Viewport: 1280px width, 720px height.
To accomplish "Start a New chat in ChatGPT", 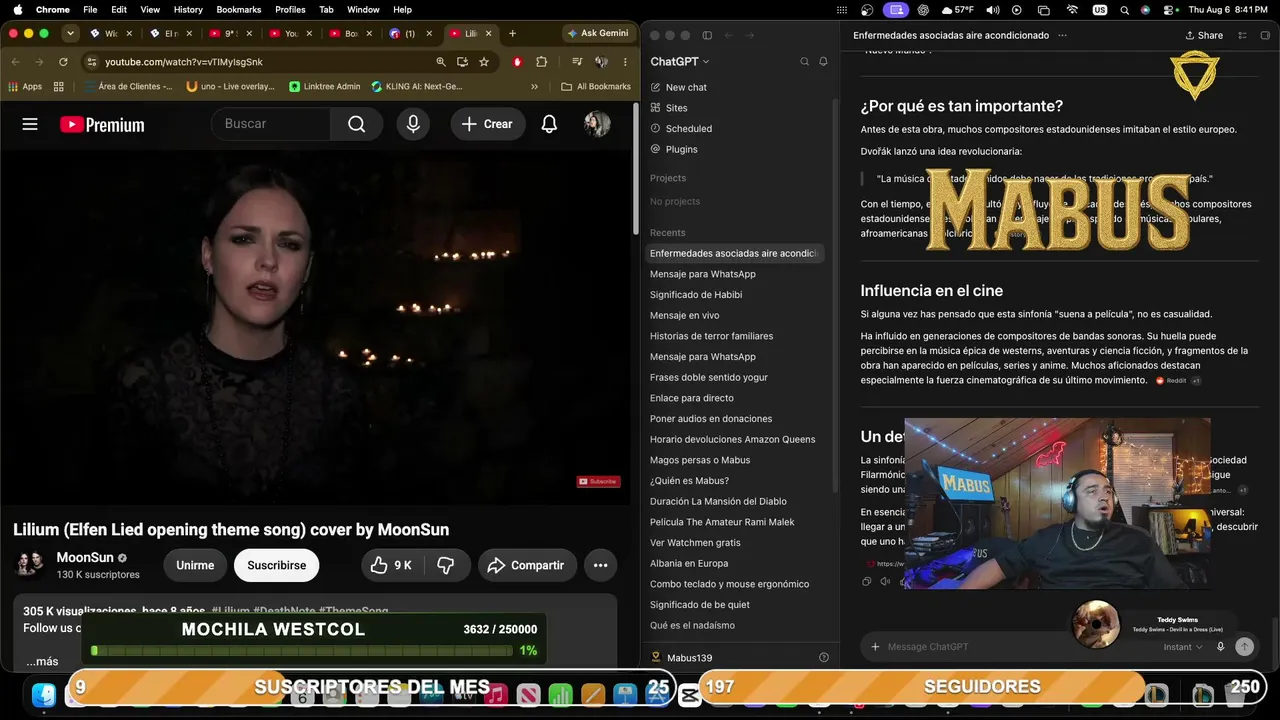I will pyautogui.click(x=678, y=87).
